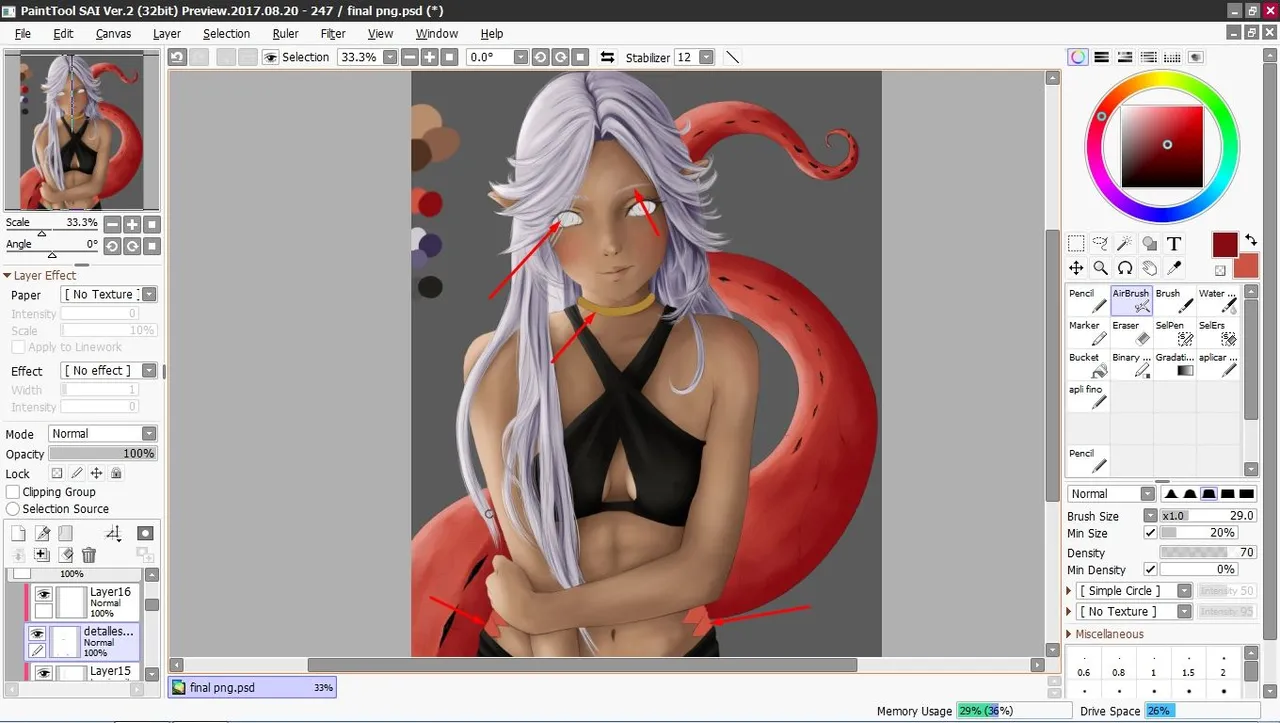The image size is (1280, 723).
Task: Uncheck the Min Density checkbox
Action: pos(1150,570)
